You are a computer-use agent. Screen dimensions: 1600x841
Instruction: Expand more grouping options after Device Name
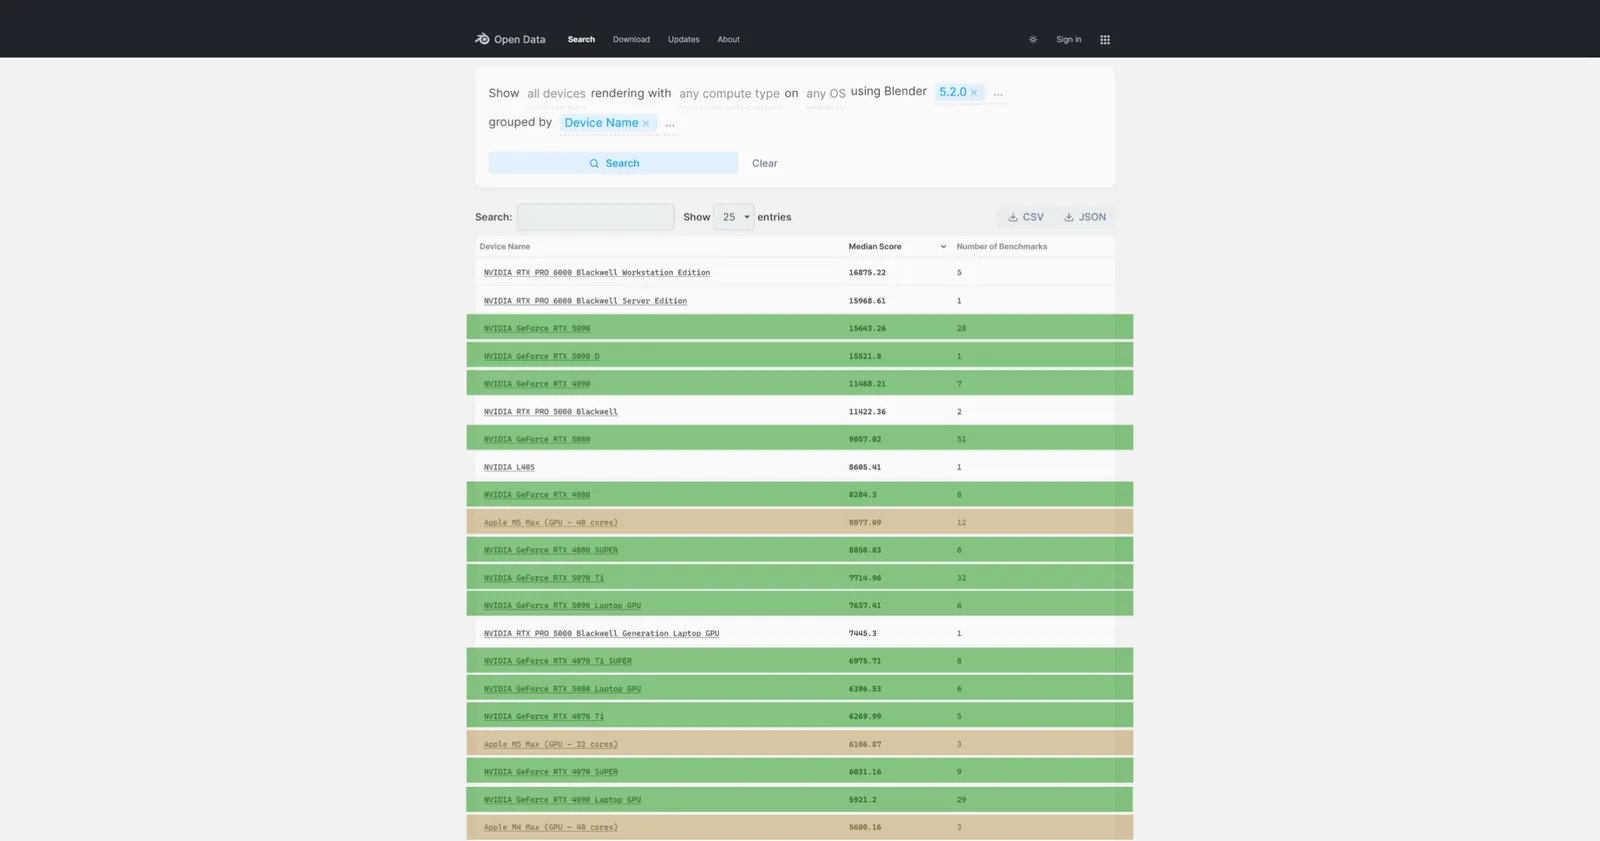[670, 124]
